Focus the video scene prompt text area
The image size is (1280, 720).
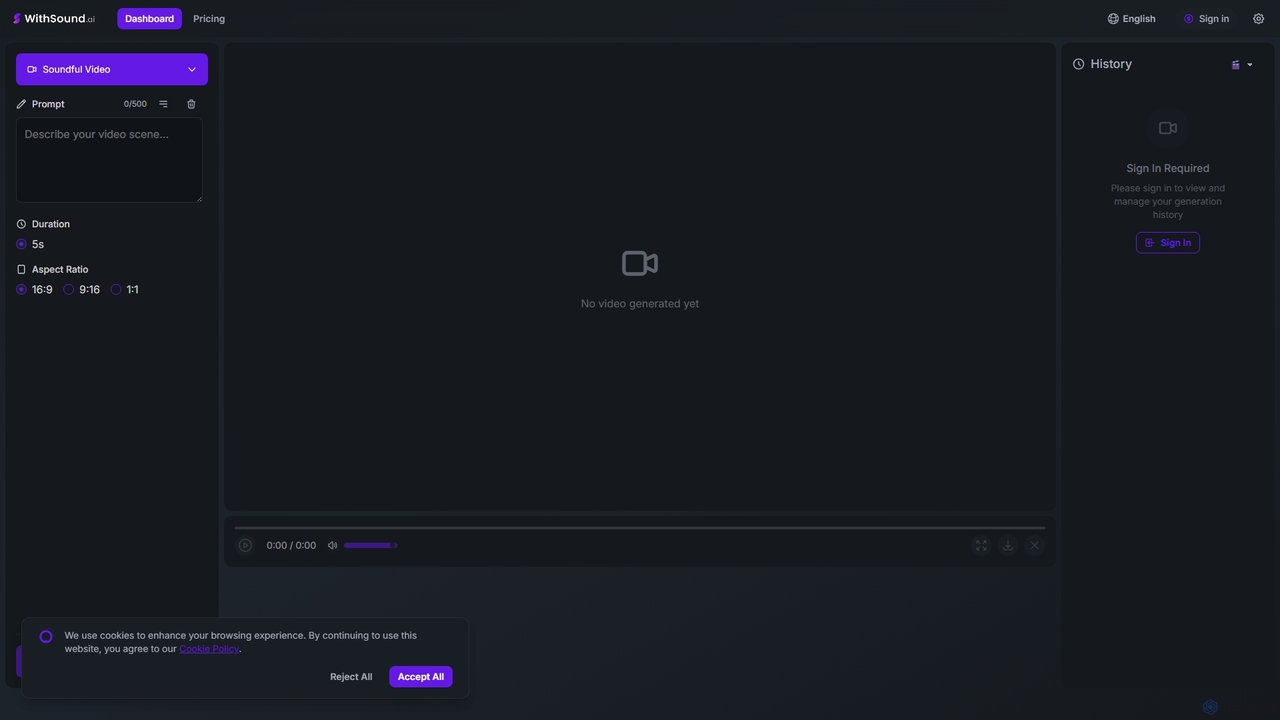[109, 160]
